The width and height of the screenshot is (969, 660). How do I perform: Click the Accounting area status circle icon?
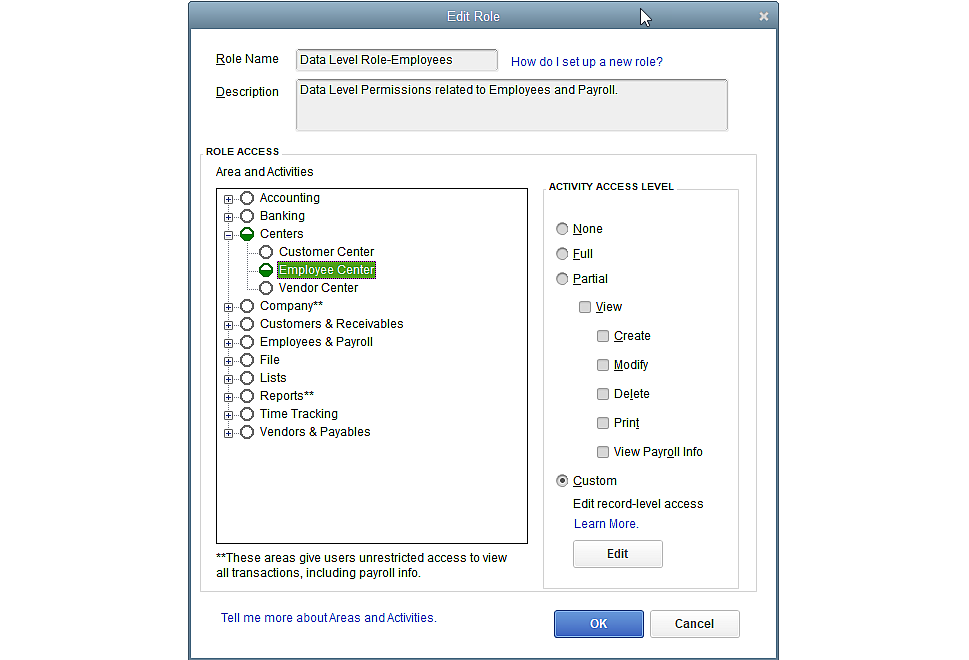tap(247, 198)
